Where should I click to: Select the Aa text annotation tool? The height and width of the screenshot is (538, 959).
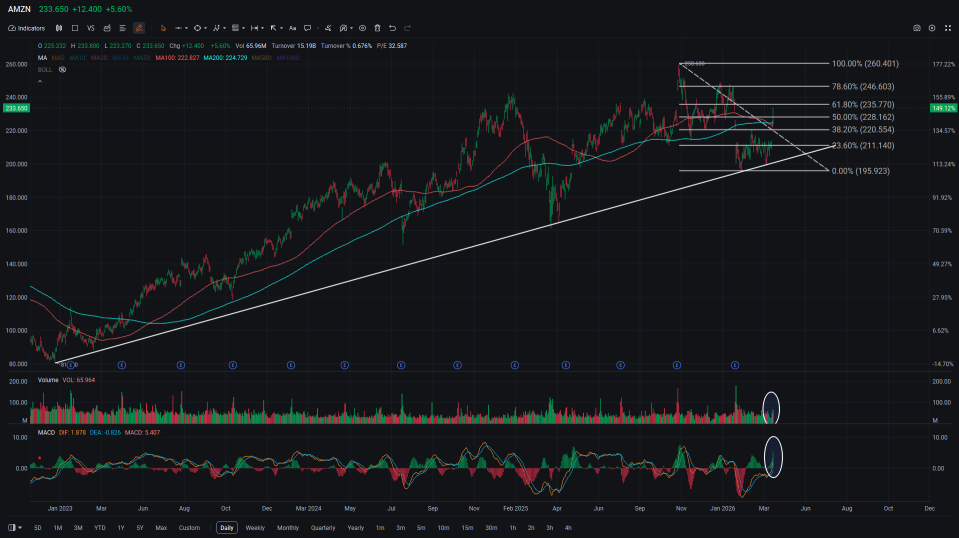pos(292,28)
